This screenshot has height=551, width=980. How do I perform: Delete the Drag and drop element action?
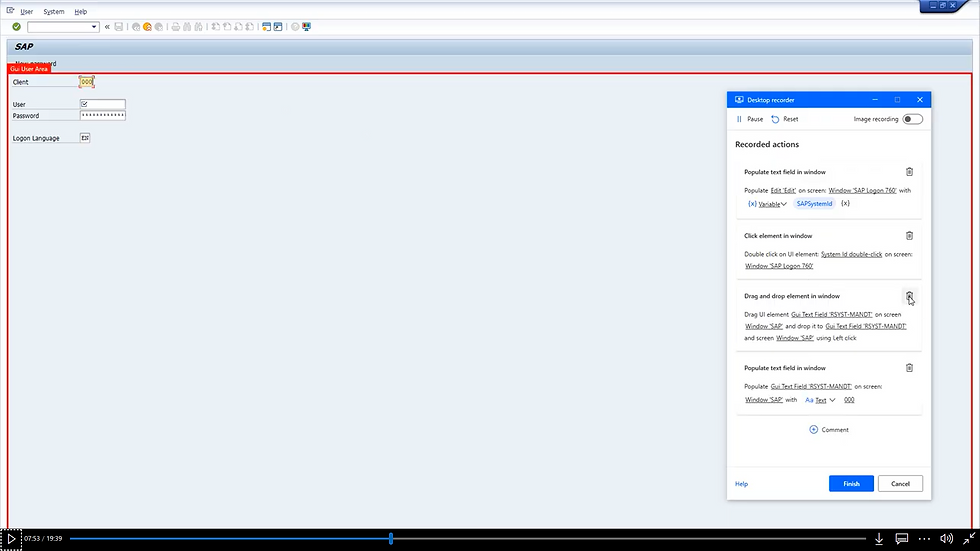[x=909, y=295]
